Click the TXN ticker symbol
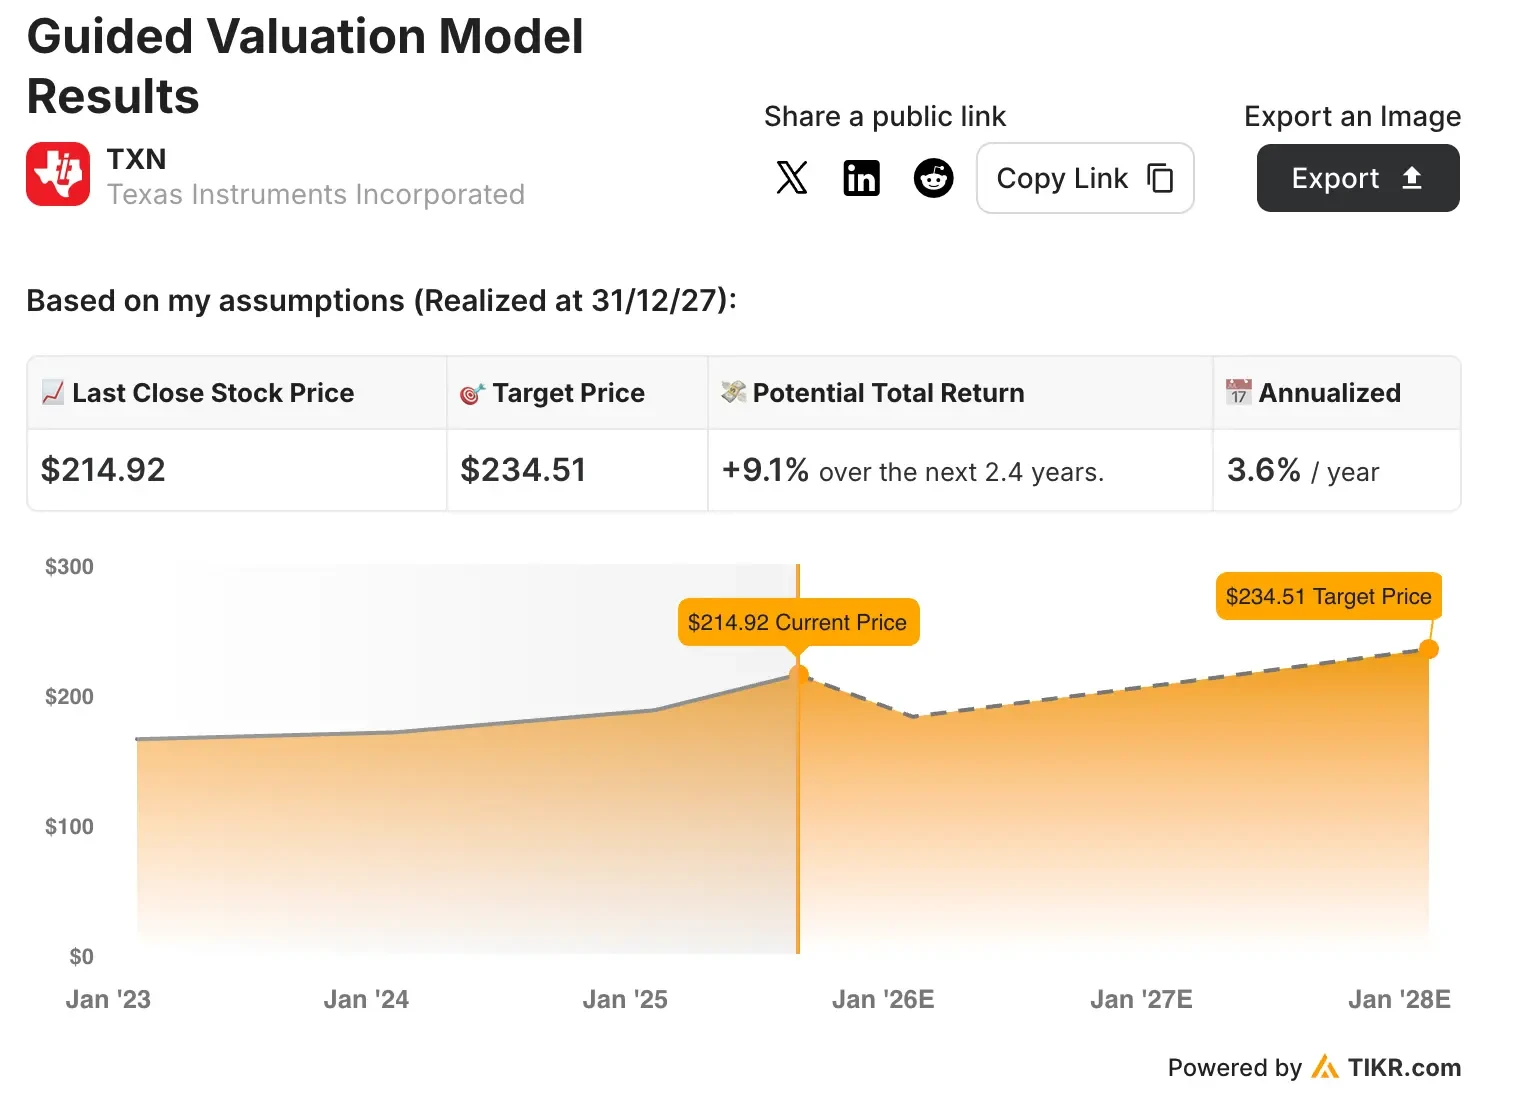This screenshot has width=1524, height=1102. (137, 159)
